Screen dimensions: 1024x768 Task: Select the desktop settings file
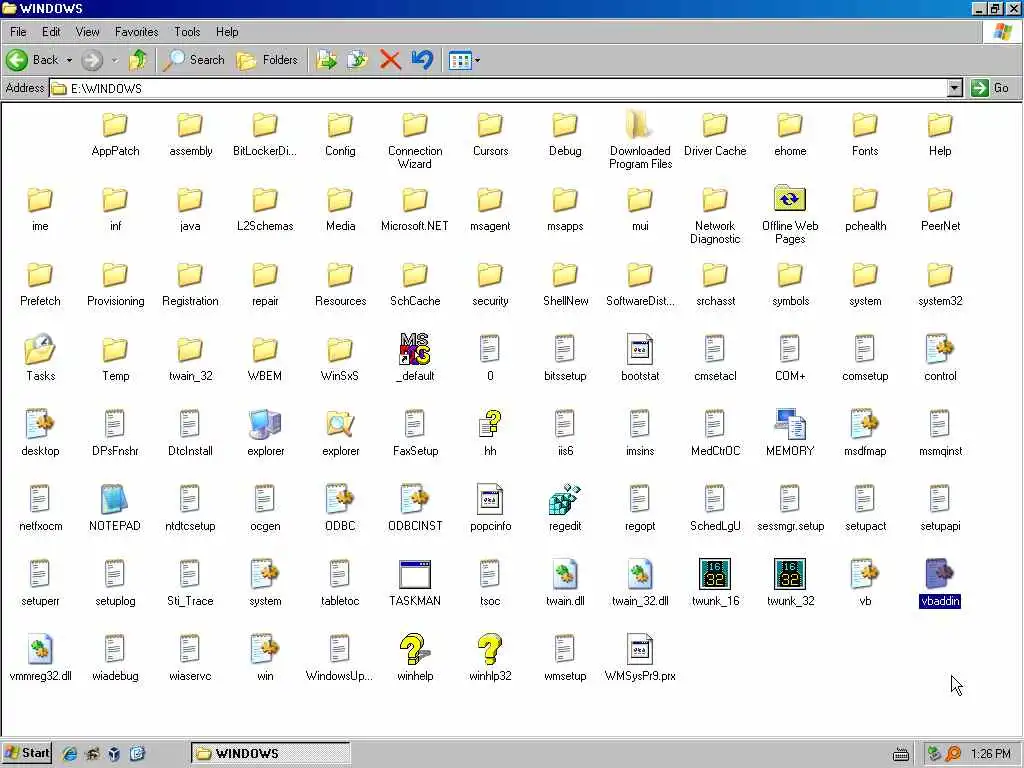pyautogui.click(x=40, y=424)
